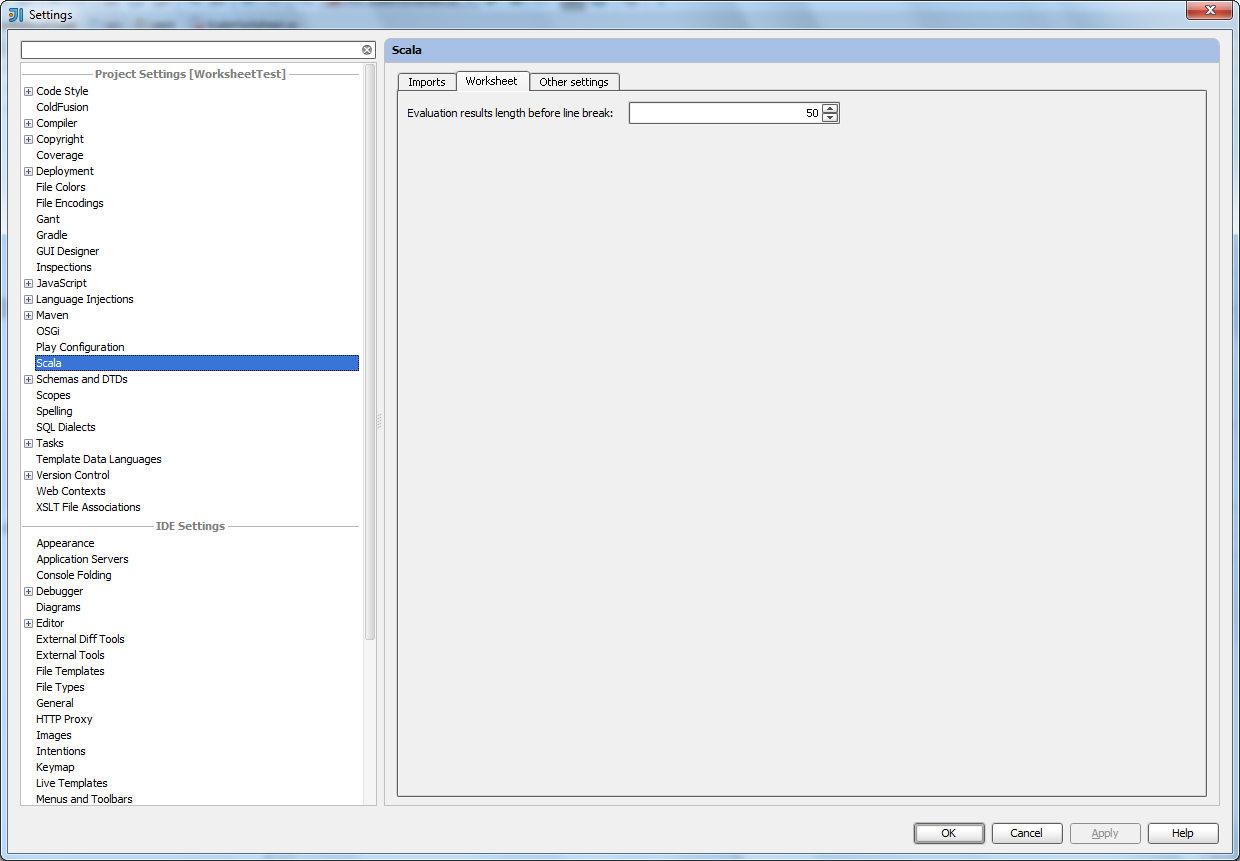Expand the Editor node
The width and height of the screenshot is (1240, 861).
pyautogui.click(x=29, y=623)
